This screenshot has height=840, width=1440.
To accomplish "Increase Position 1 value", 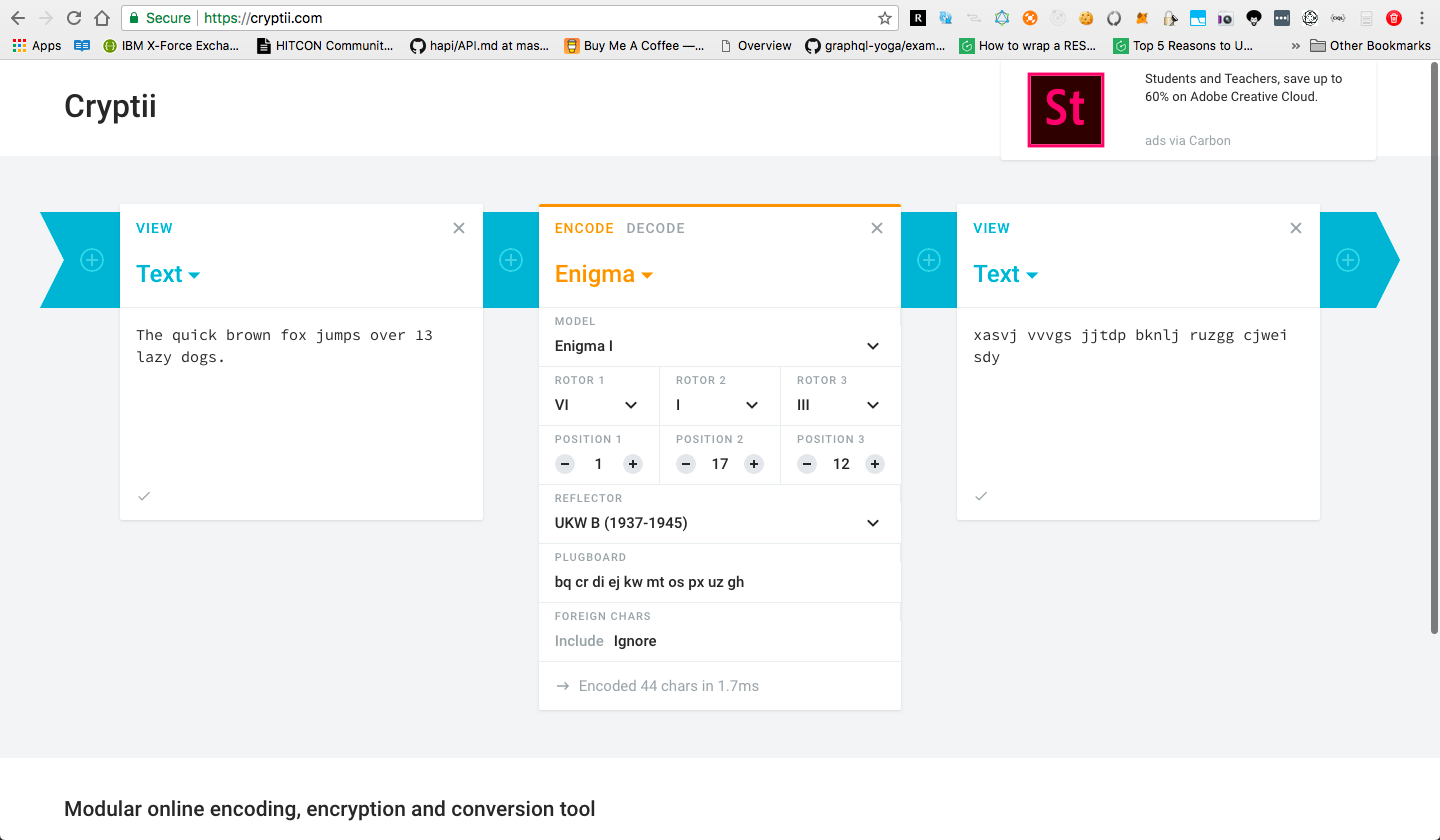I will click(x=633, y=464).
